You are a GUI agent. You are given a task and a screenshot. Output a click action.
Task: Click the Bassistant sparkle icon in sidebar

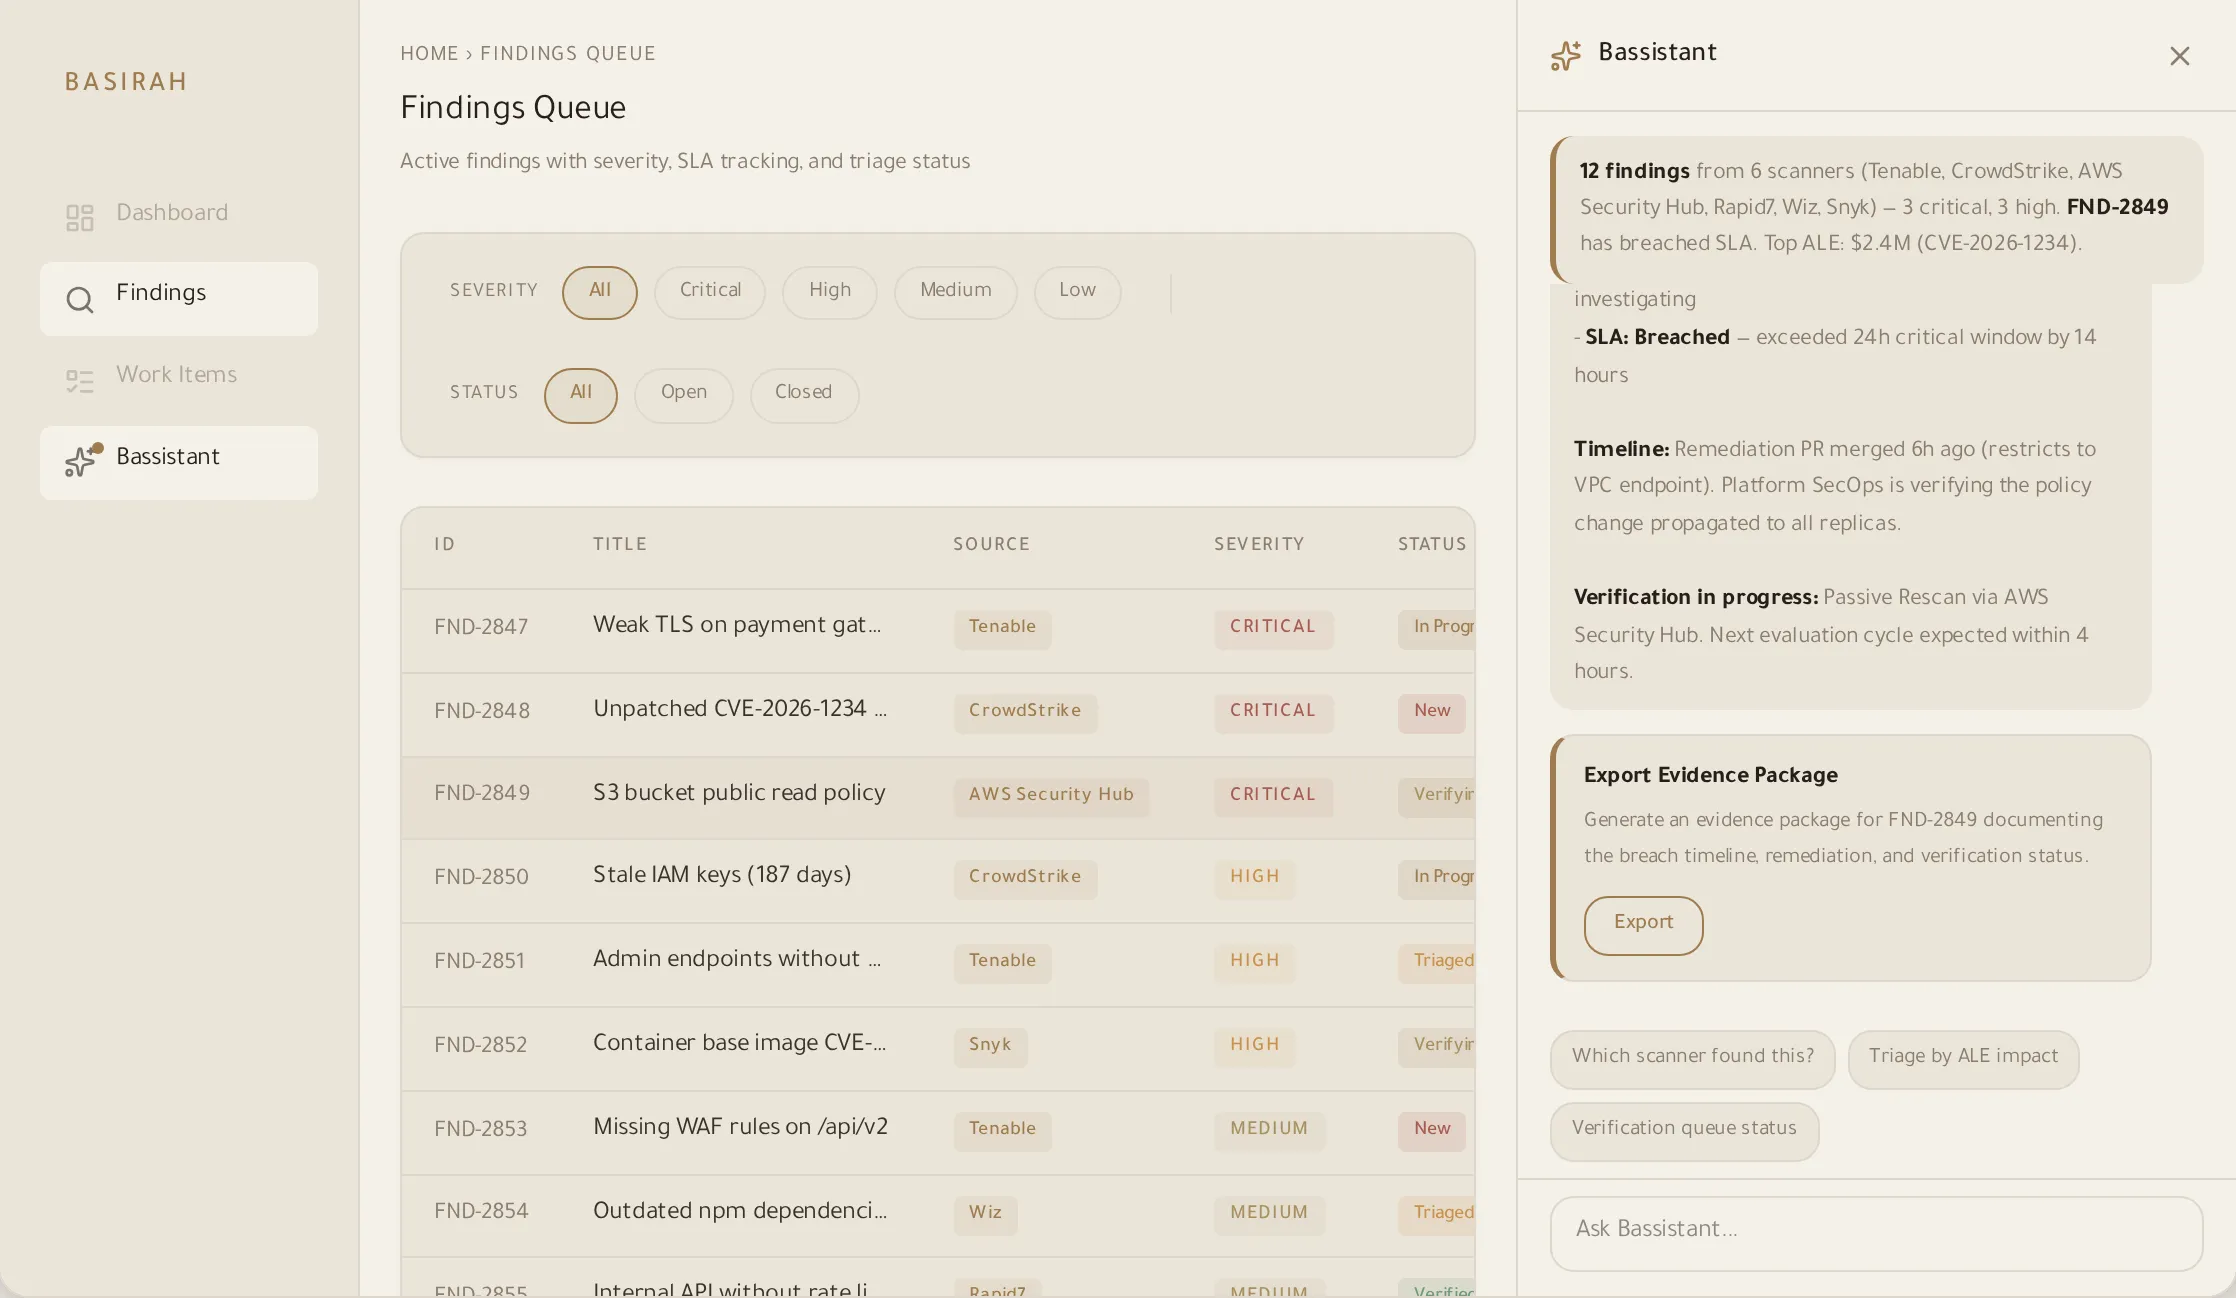[82, 461]
